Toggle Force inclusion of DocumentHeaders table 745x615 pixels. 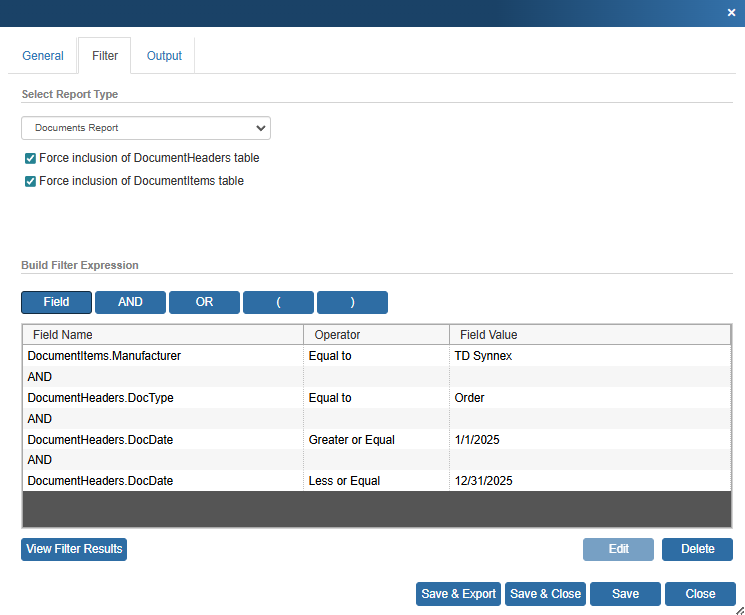[x=30, y=158]
